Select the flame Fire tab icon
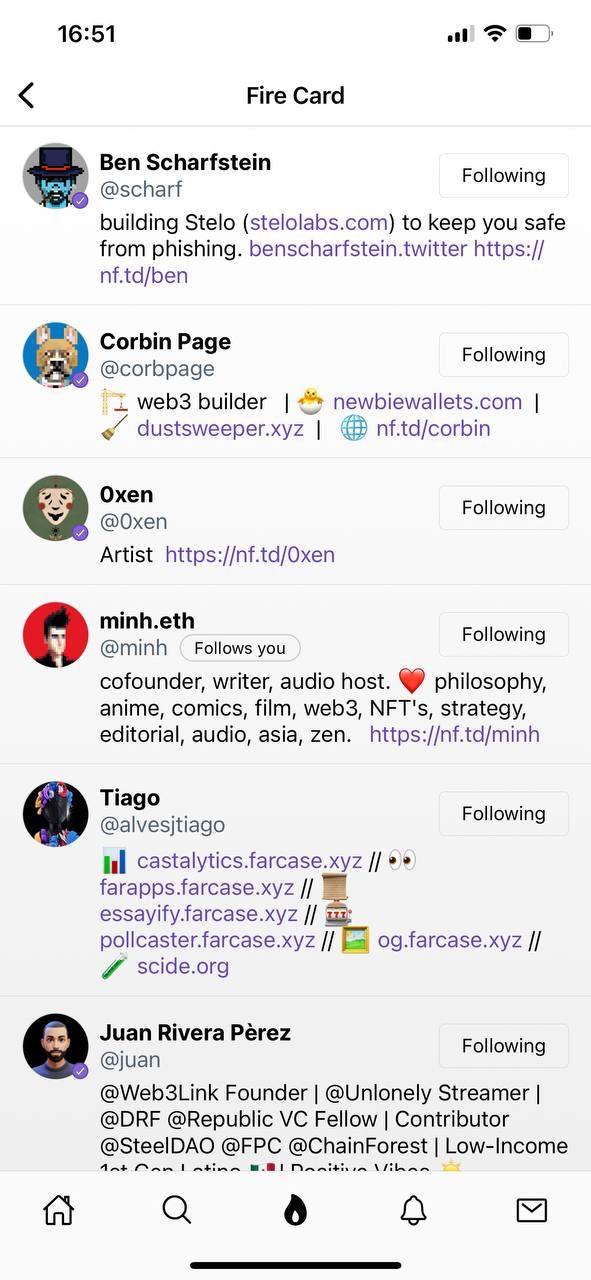Image resolution: width=591 pixels, height=1280 pixels. tap(295, 1210)
